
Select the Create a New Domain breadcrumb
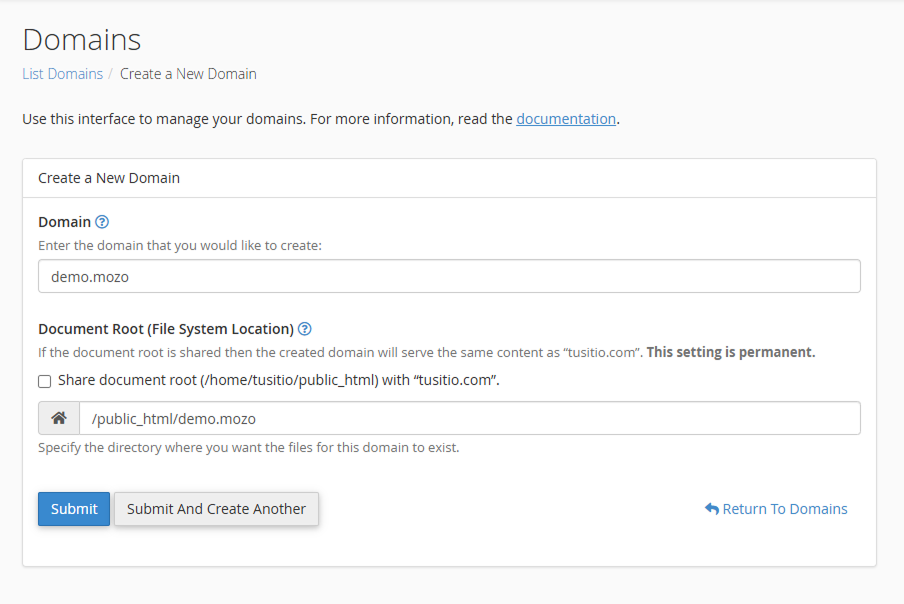click(188, 74)
